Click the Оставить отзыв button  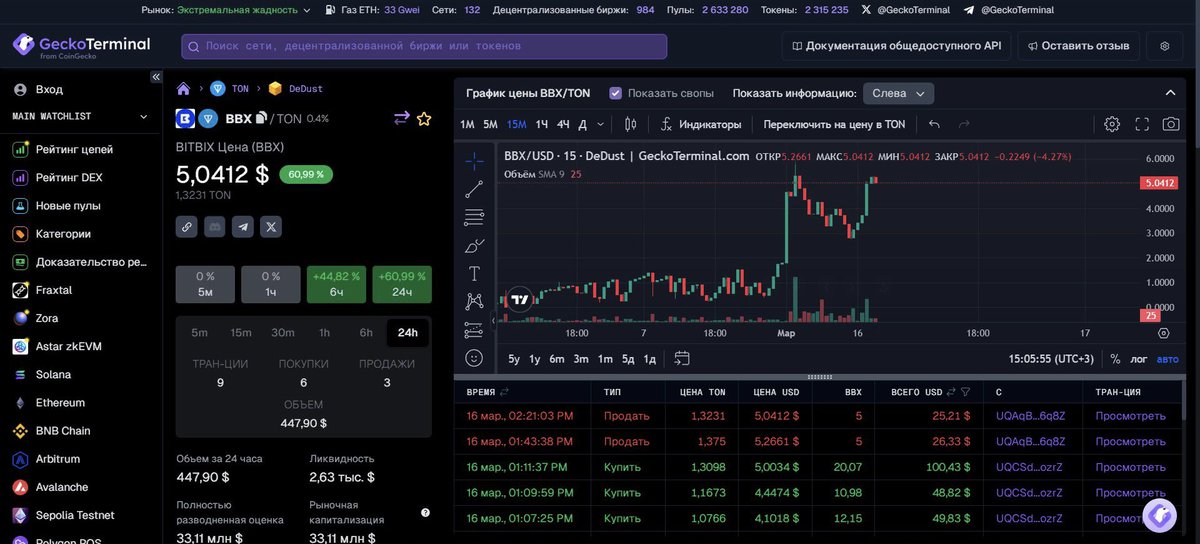click(1077, 46)
